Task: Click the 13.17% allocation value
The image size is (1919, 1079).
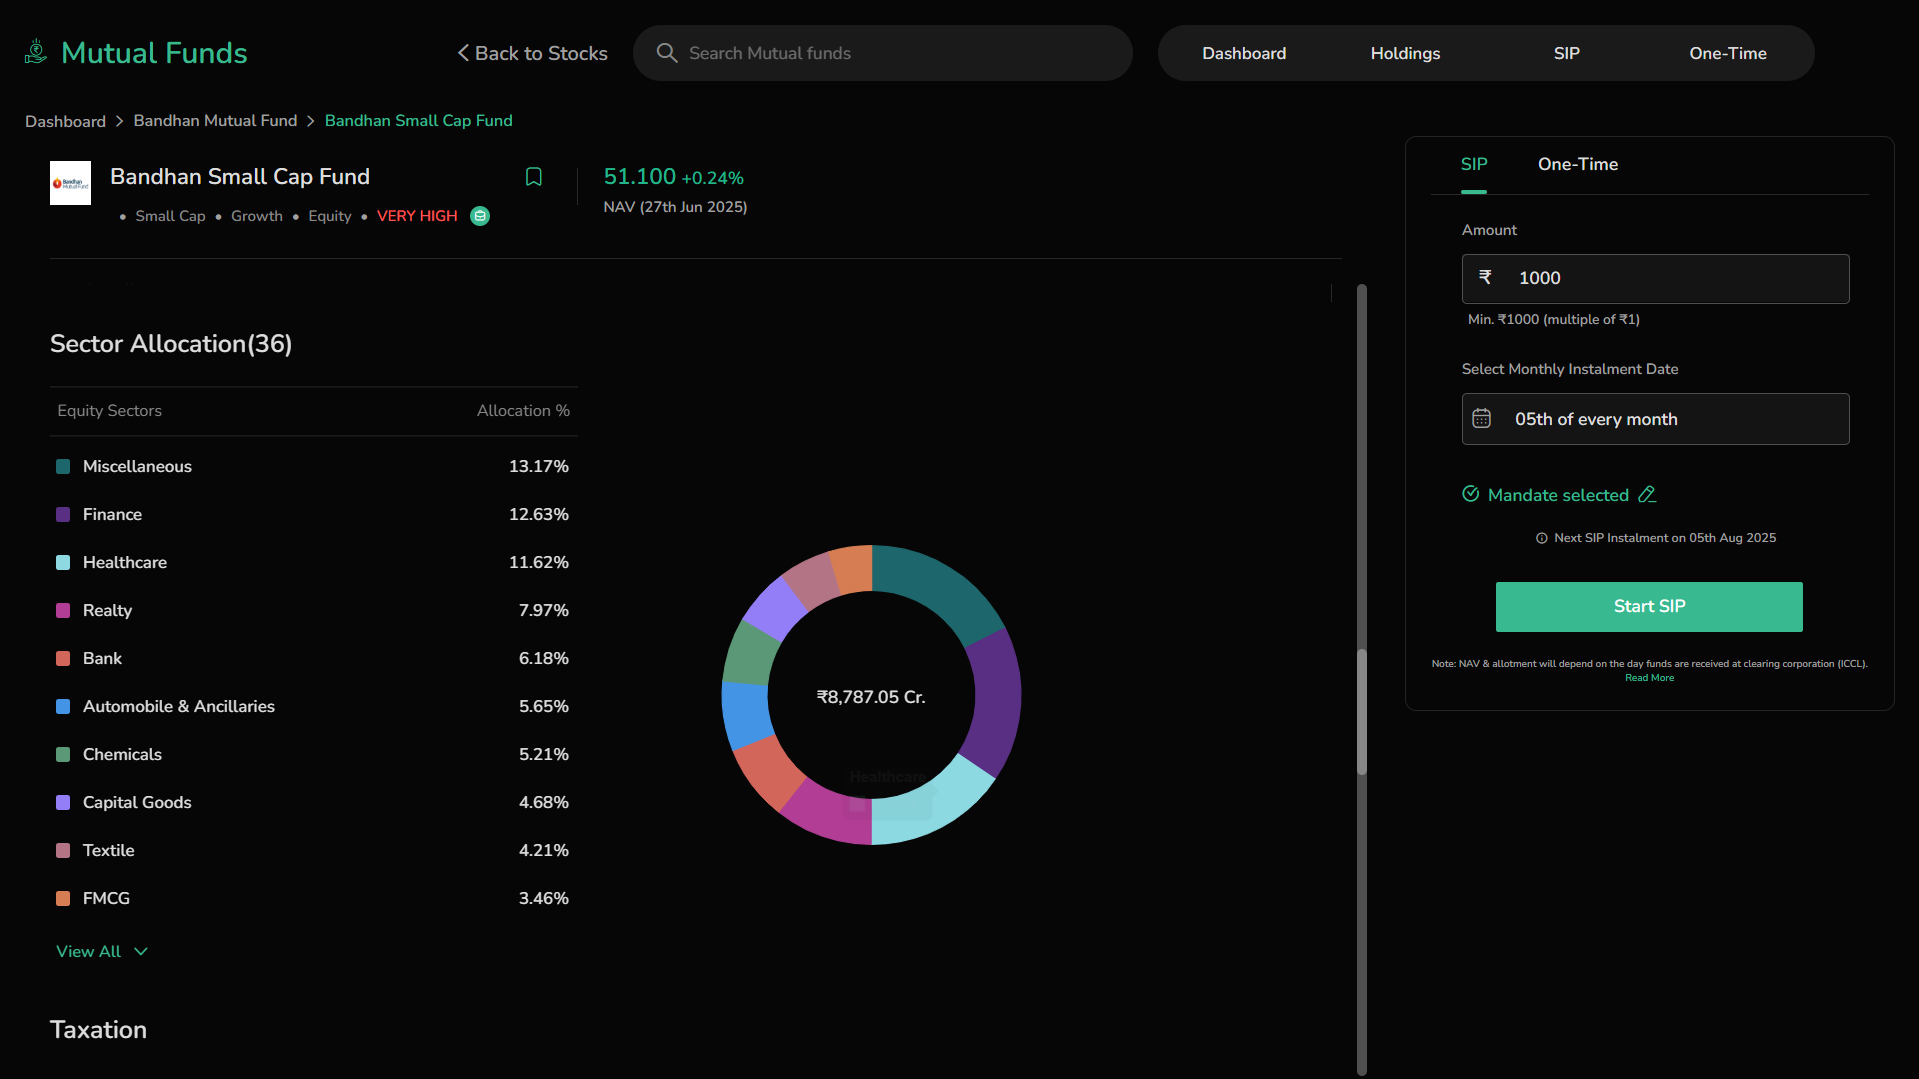Action: coord(539,467)
